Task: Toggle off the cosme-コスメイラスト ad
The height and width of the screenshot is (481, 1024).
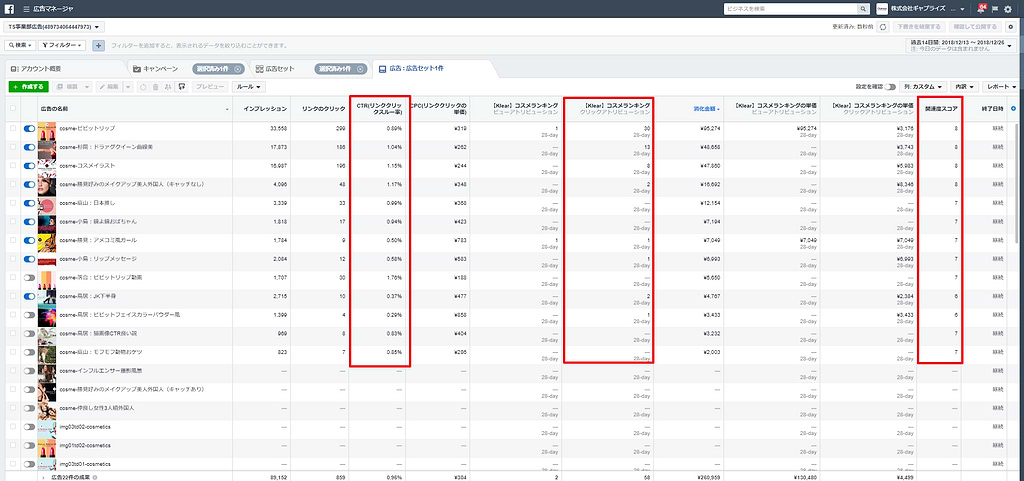Action: (x=29, y=166)
